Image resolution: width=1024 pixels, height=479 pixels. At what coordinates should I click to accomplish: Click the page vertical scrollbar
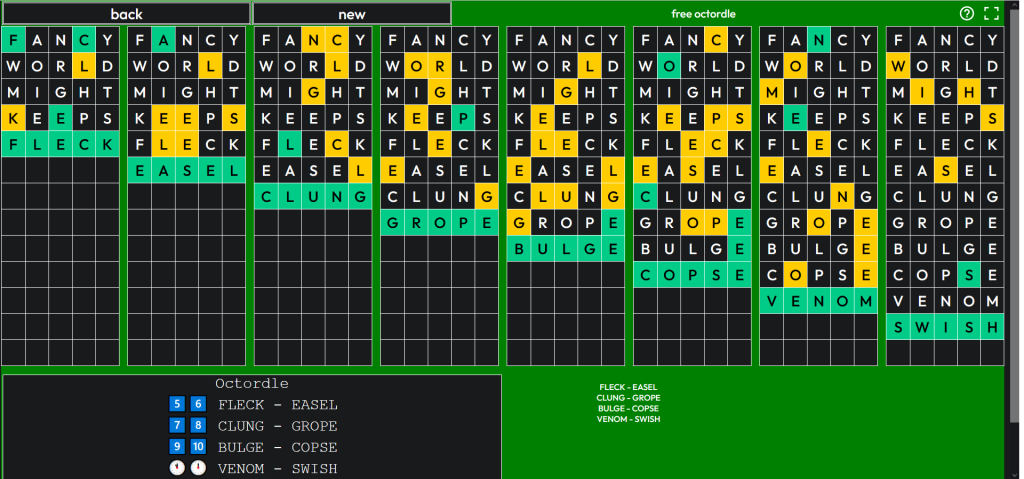coord(1014,200)
